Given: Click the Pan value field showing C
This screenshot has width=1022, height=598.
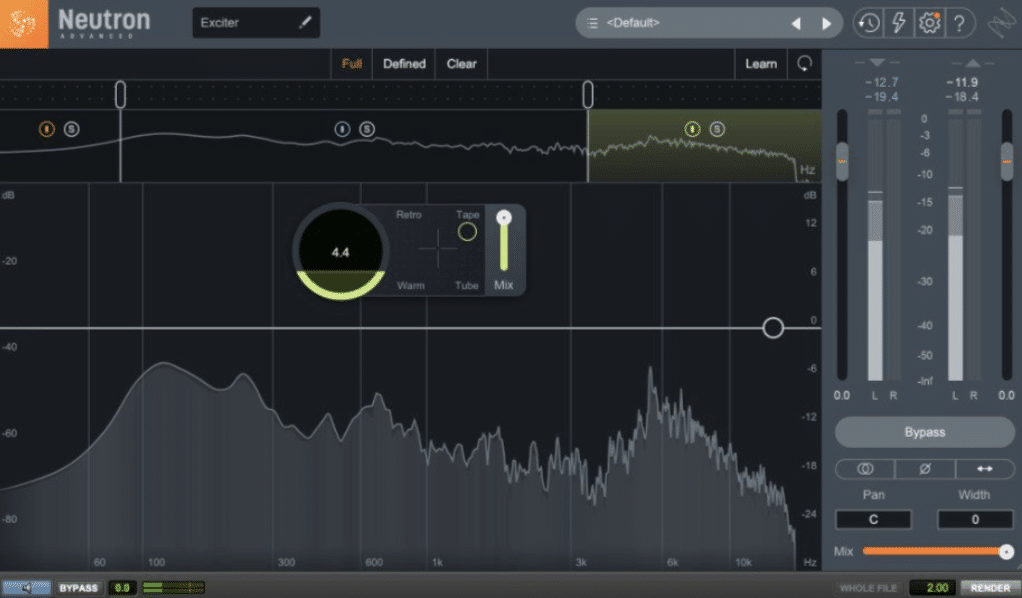Looking at the screenshot, I should point(873,519).
